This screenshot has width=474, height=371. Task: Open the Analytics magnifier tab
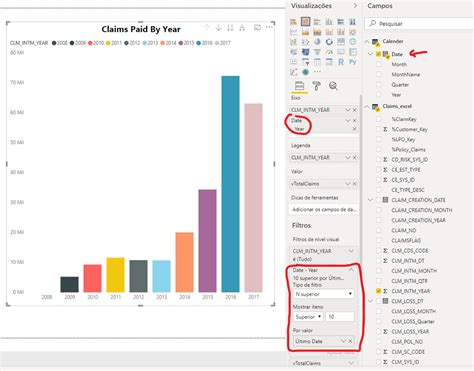coord(333,86)
